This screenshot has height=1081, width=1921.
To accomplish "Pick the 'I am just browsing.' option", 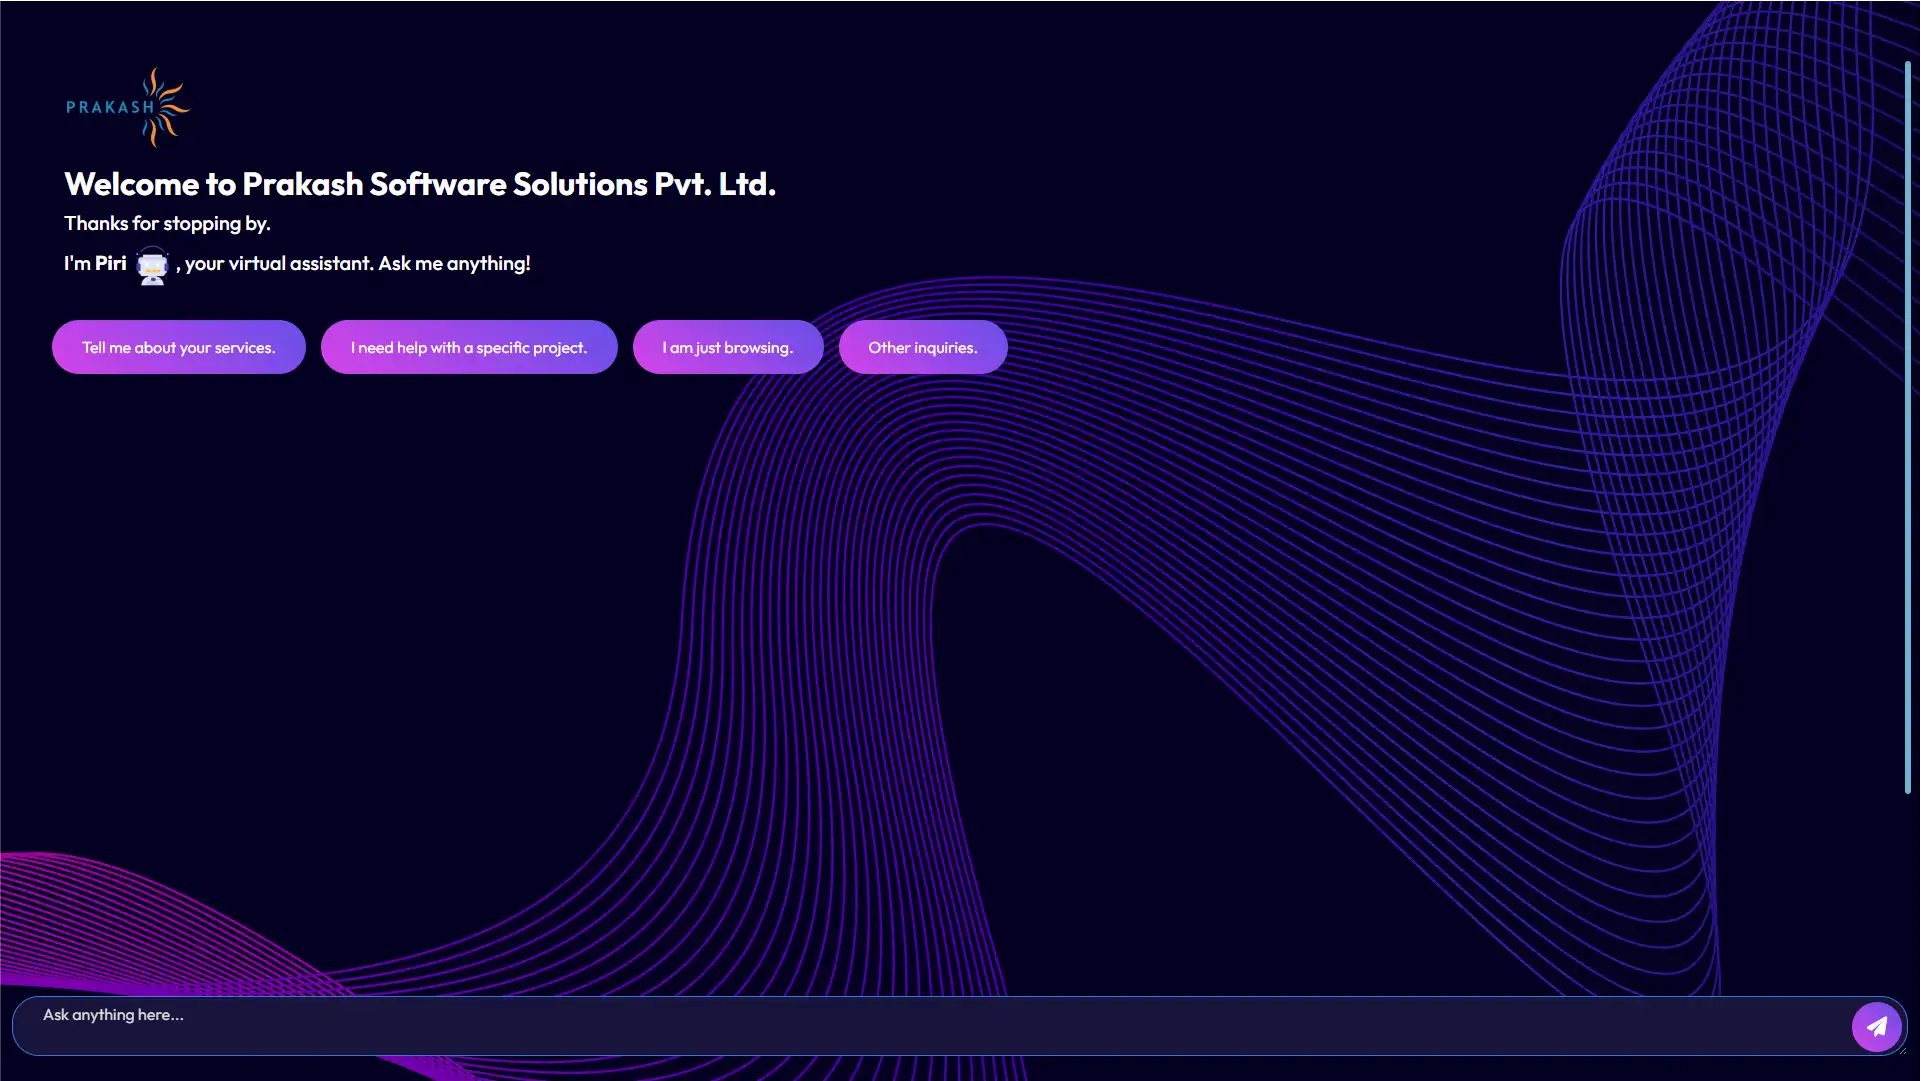I will pyautogui.click(x=728, y=347).
